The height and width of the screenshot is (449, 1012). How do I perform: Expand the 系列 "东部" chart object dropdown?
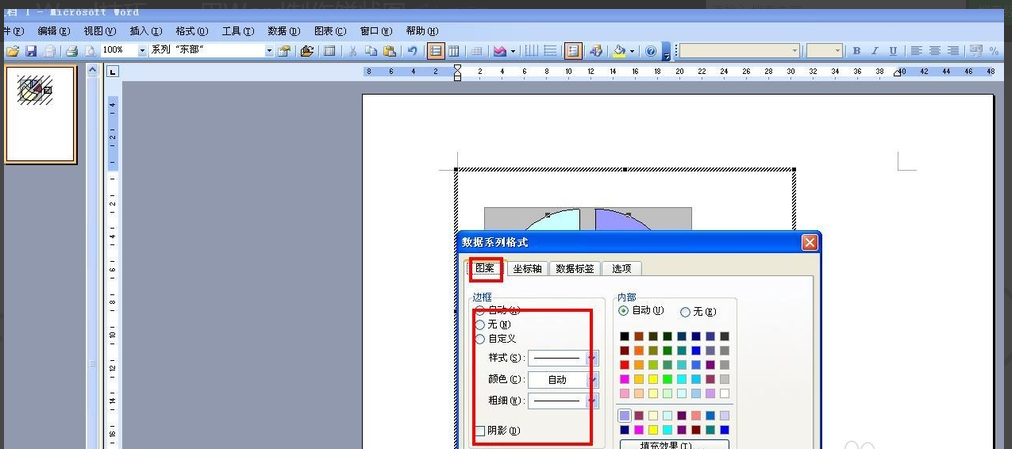click(269, 51)
